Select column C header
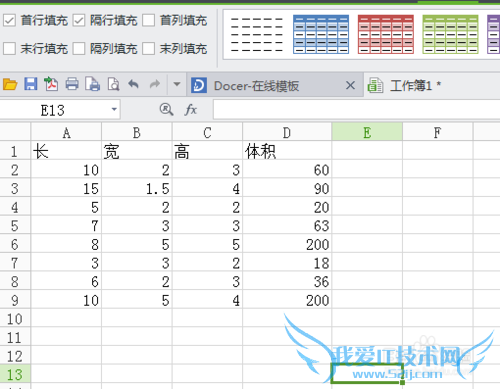 pyautogui.click(x=207, y=132)
